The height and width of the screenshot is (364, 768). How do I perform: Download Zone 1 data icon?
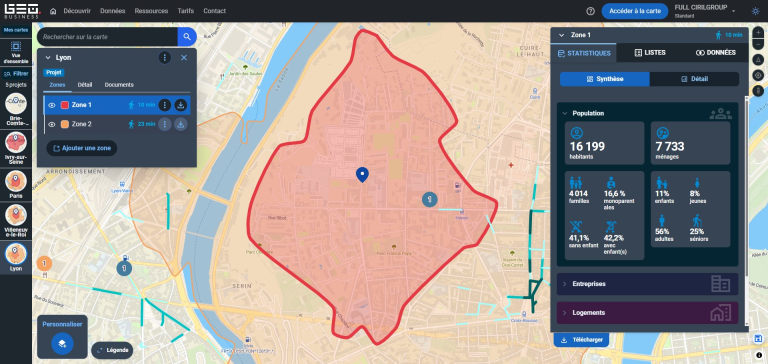coord(181,105)
